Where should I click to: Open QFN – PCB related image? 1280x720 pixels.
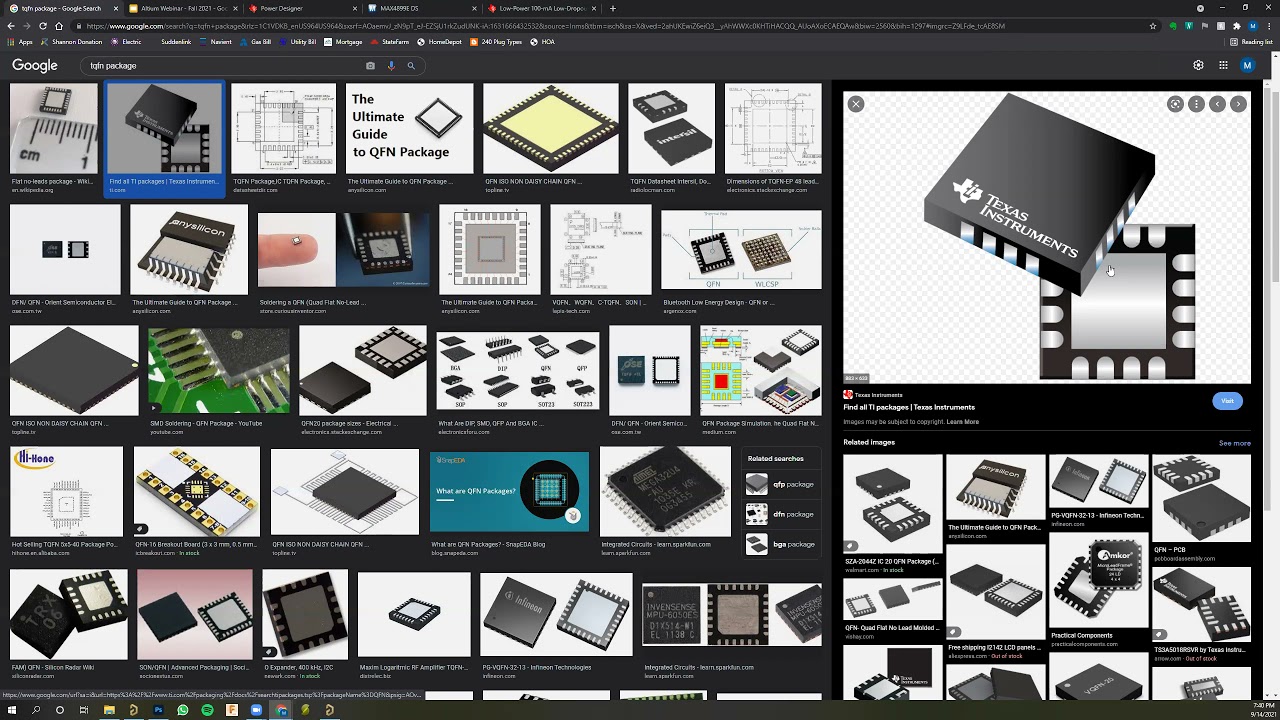click(x=1201, y=498)
